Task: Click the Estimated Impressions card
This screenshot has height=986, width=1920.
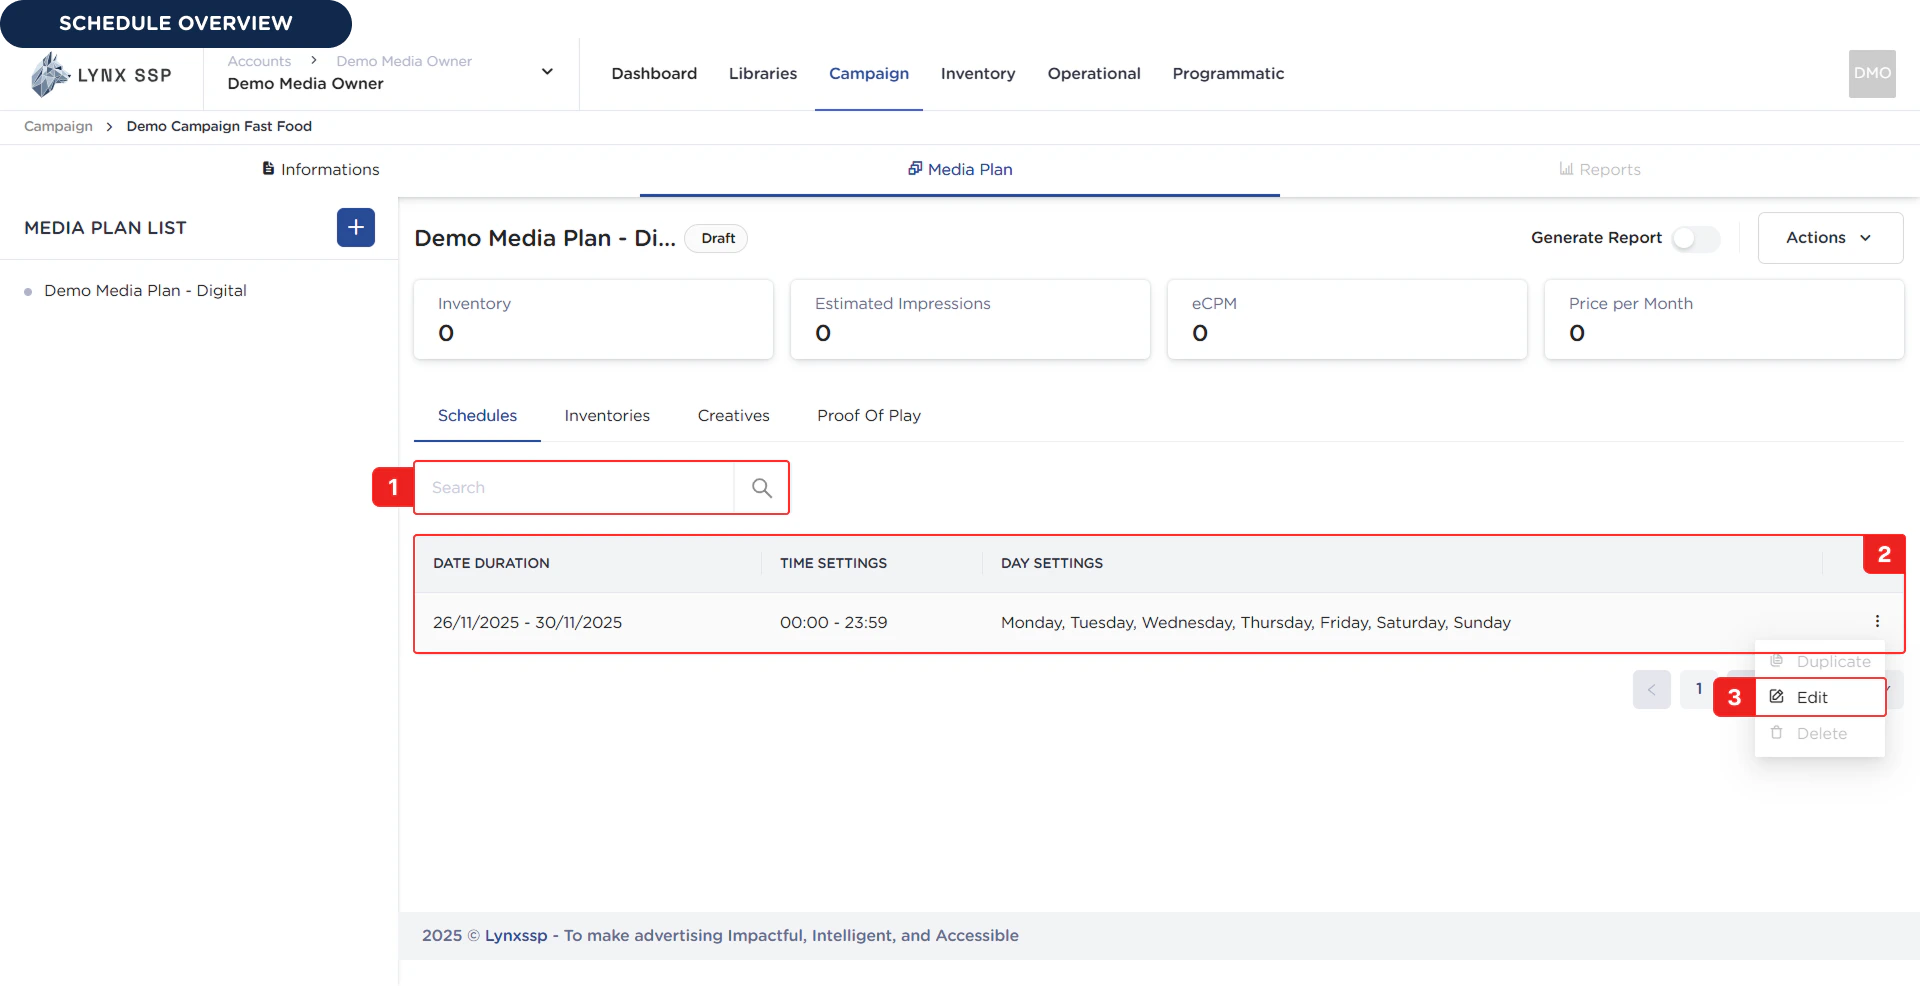Action: click(x=970, y=319)
